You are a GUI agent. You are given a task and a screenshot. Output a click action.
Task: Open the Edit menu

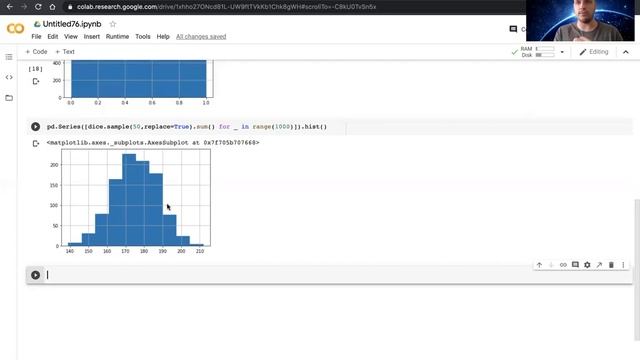click(x=53, y=37)
